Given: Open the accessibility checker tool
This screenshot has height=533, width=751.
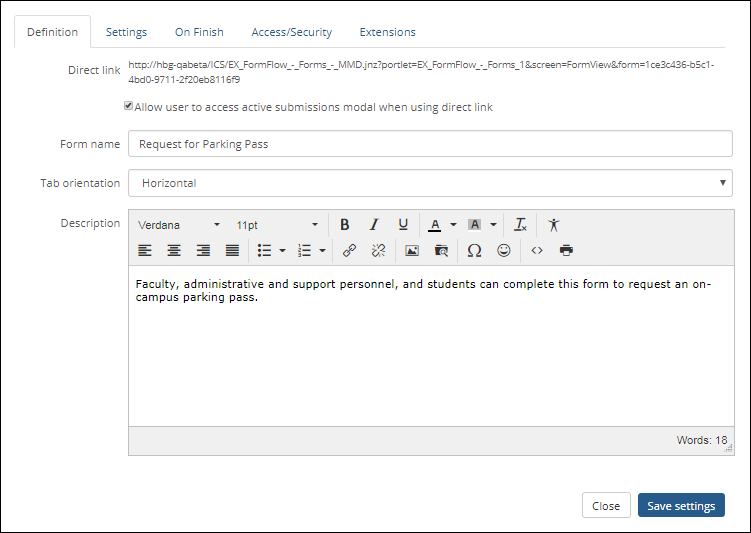Looking at the screenshot, I should (553, 225).
